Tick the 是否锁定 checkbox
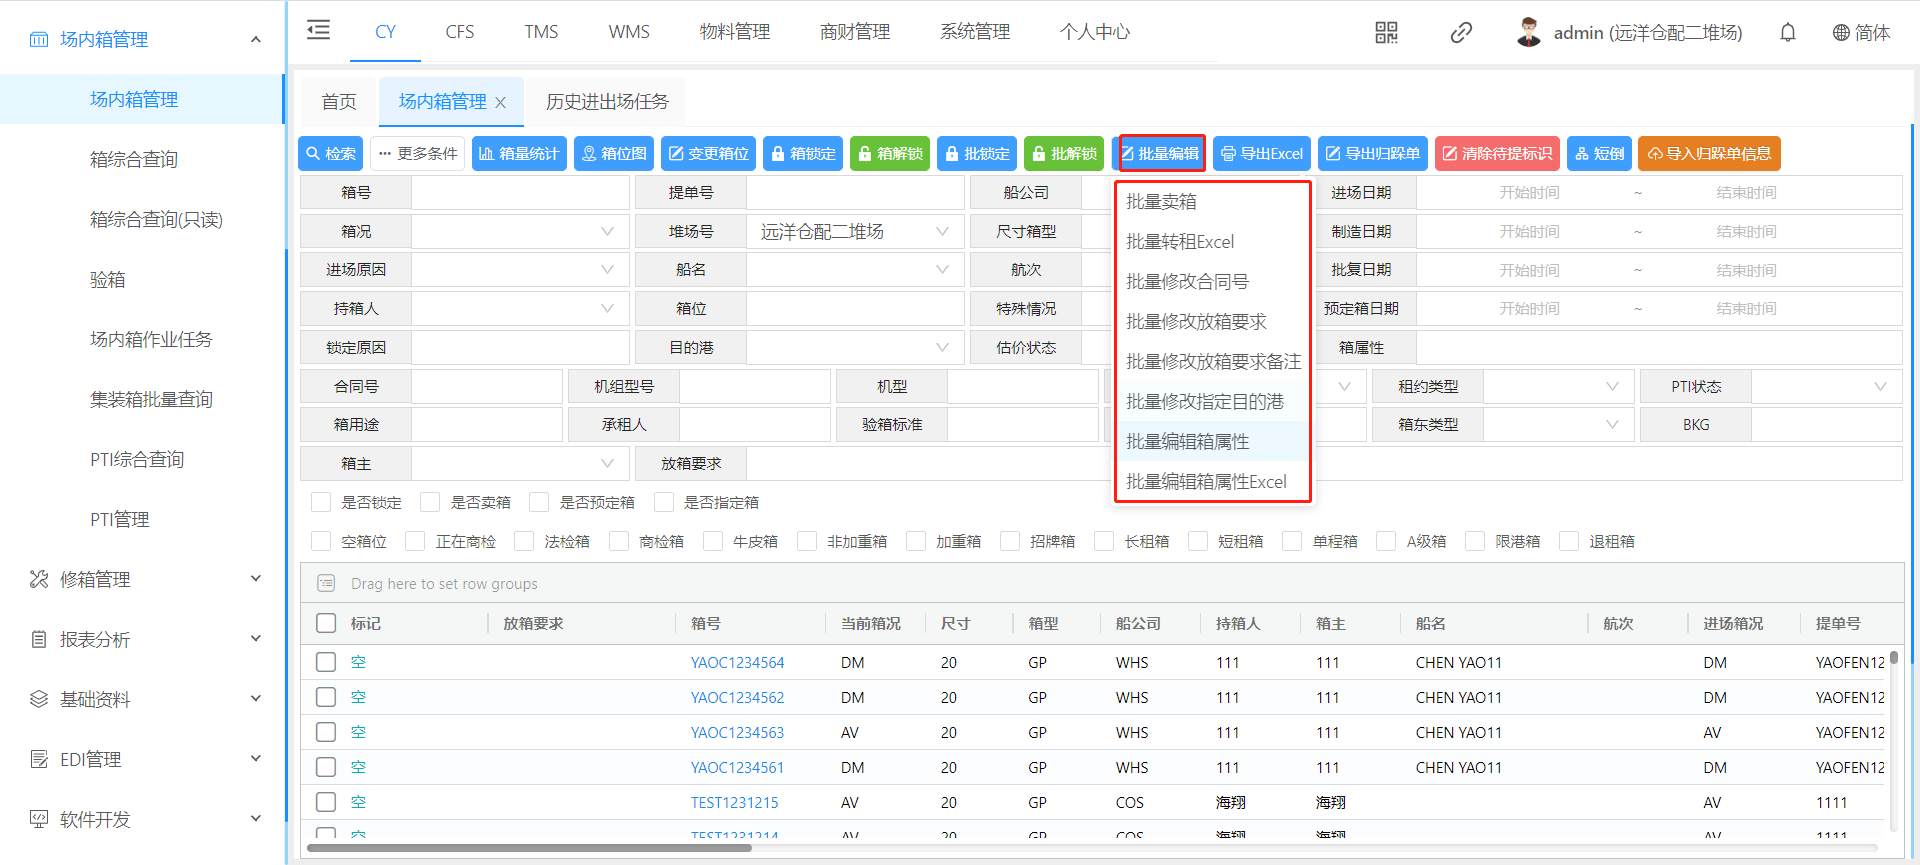1920x865 pixels. [x=321, y=502]
